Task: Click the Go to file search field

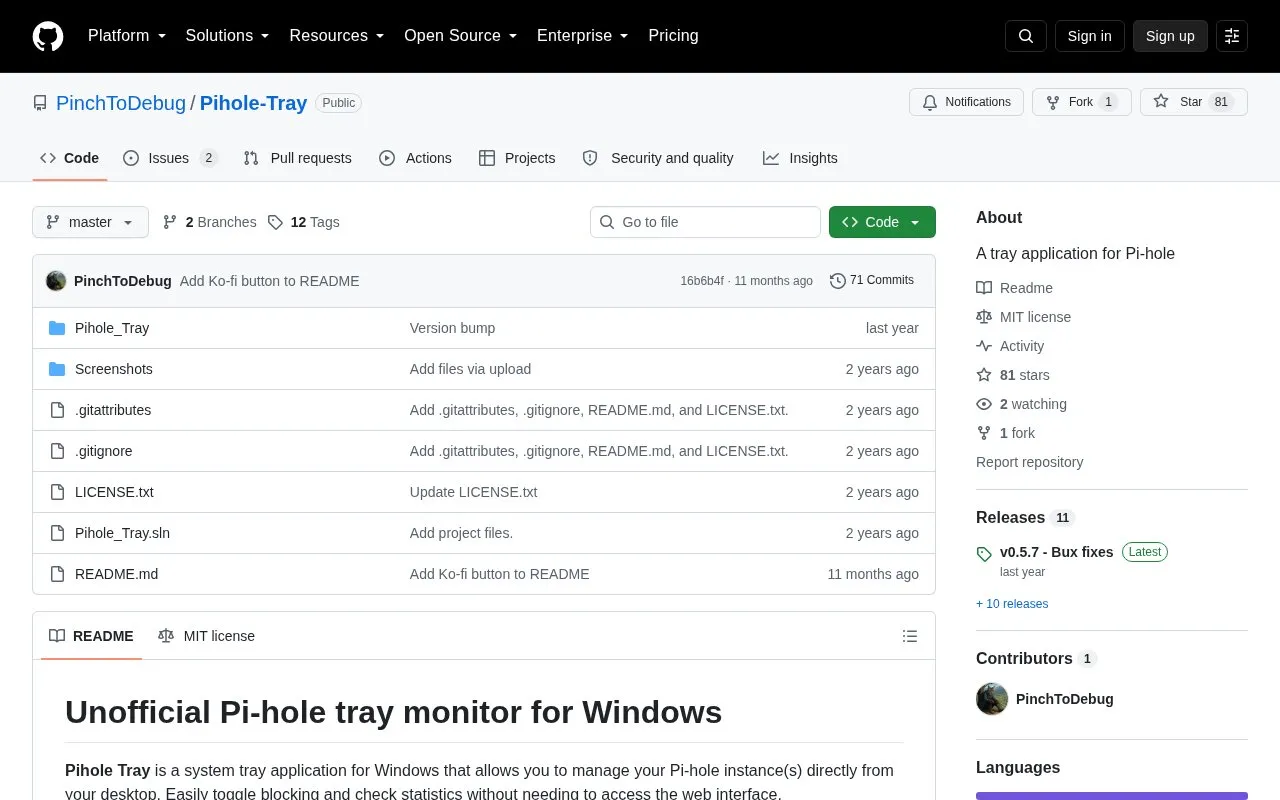Action: pos(705,222)
